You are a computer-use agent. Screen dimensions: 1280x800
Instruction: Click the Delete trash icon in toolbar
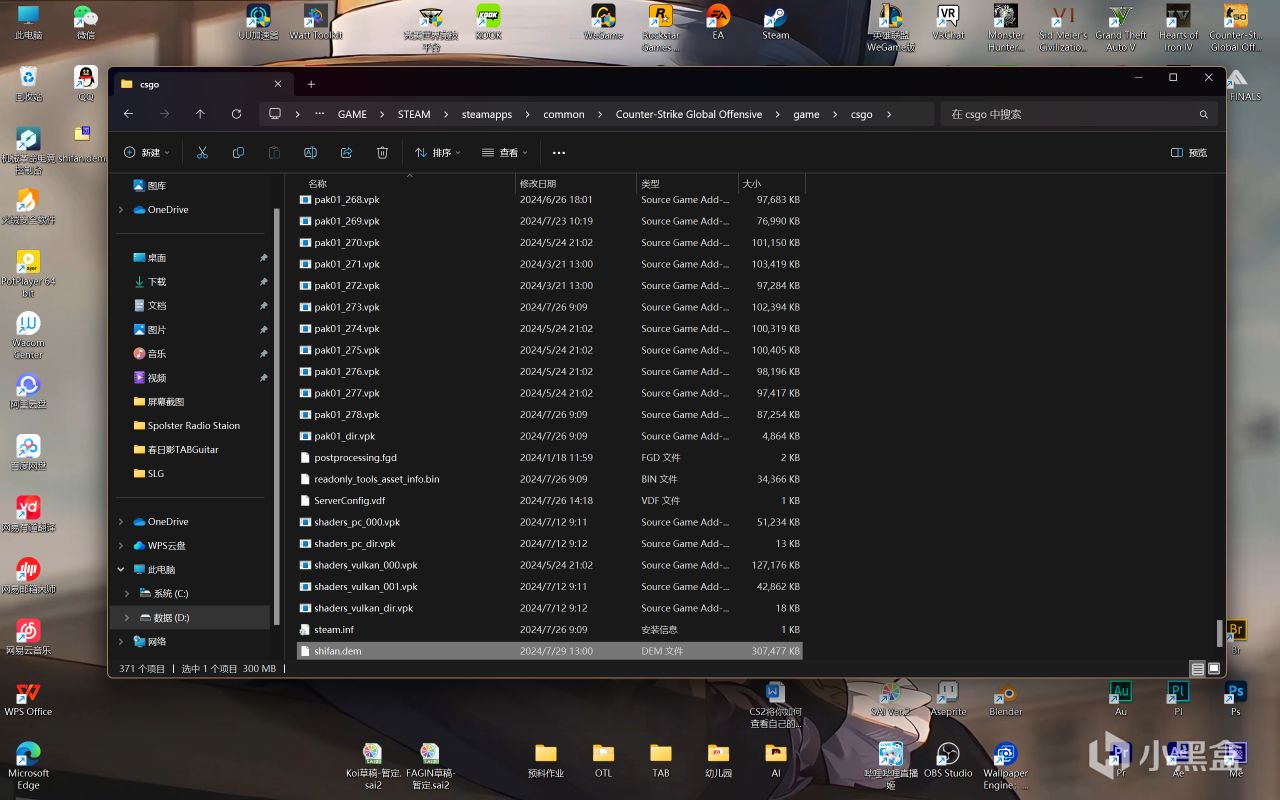[382, 153]
